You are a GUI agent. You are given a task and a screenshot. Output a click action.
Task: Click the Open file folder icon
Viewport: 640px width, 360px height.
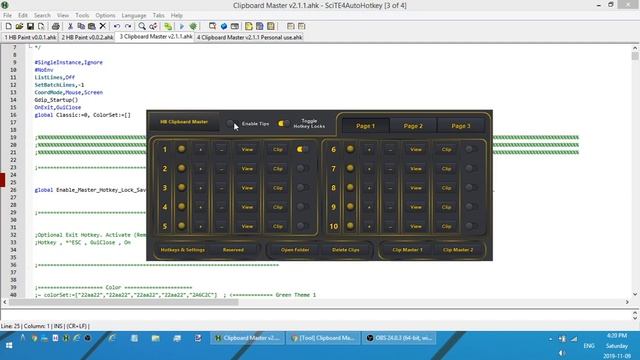[x=19, y=26]
